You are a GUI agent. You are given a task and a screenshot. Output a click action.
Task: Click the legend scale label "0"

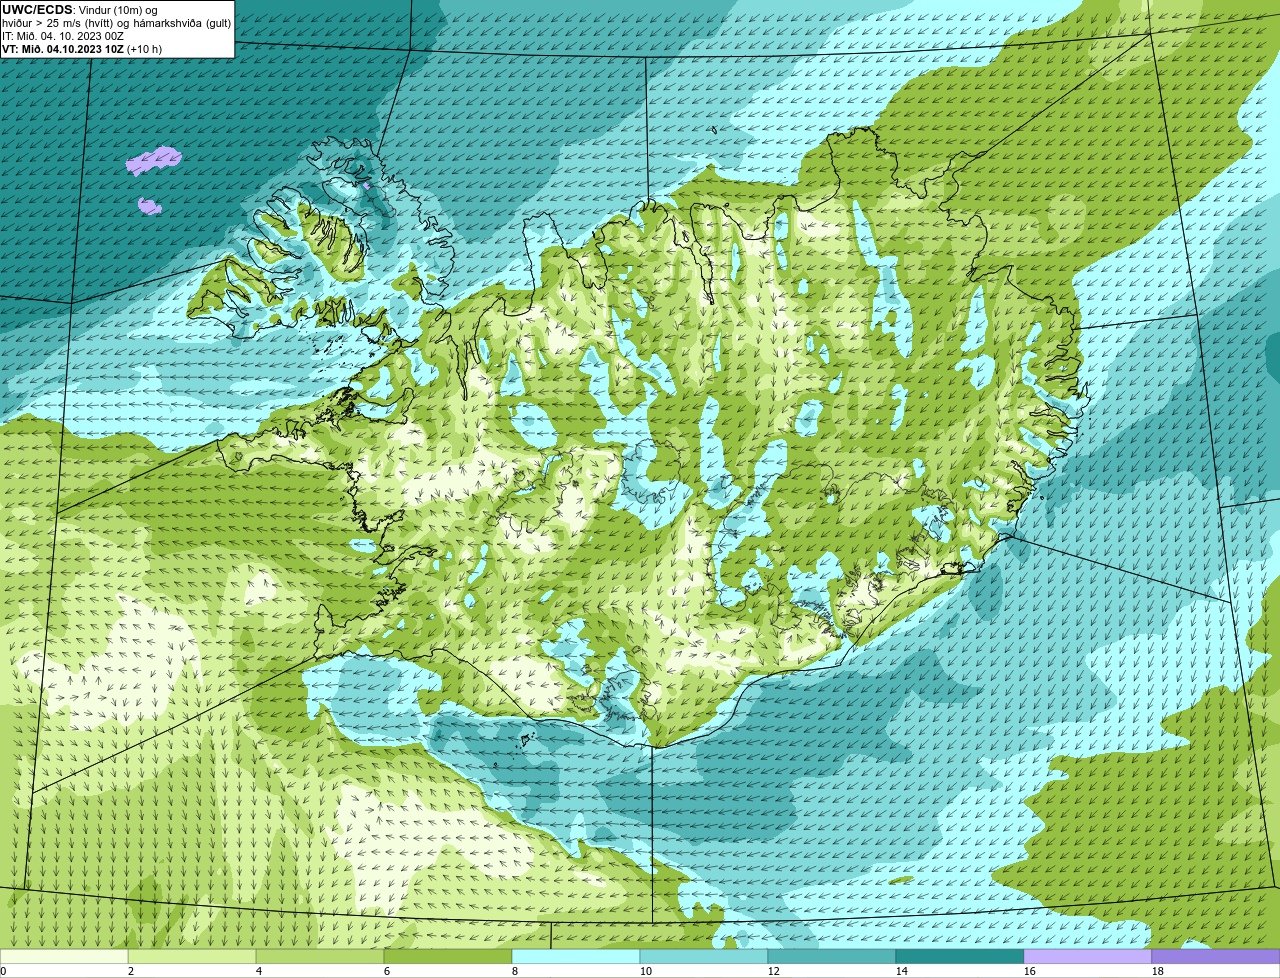coord(4,971)
